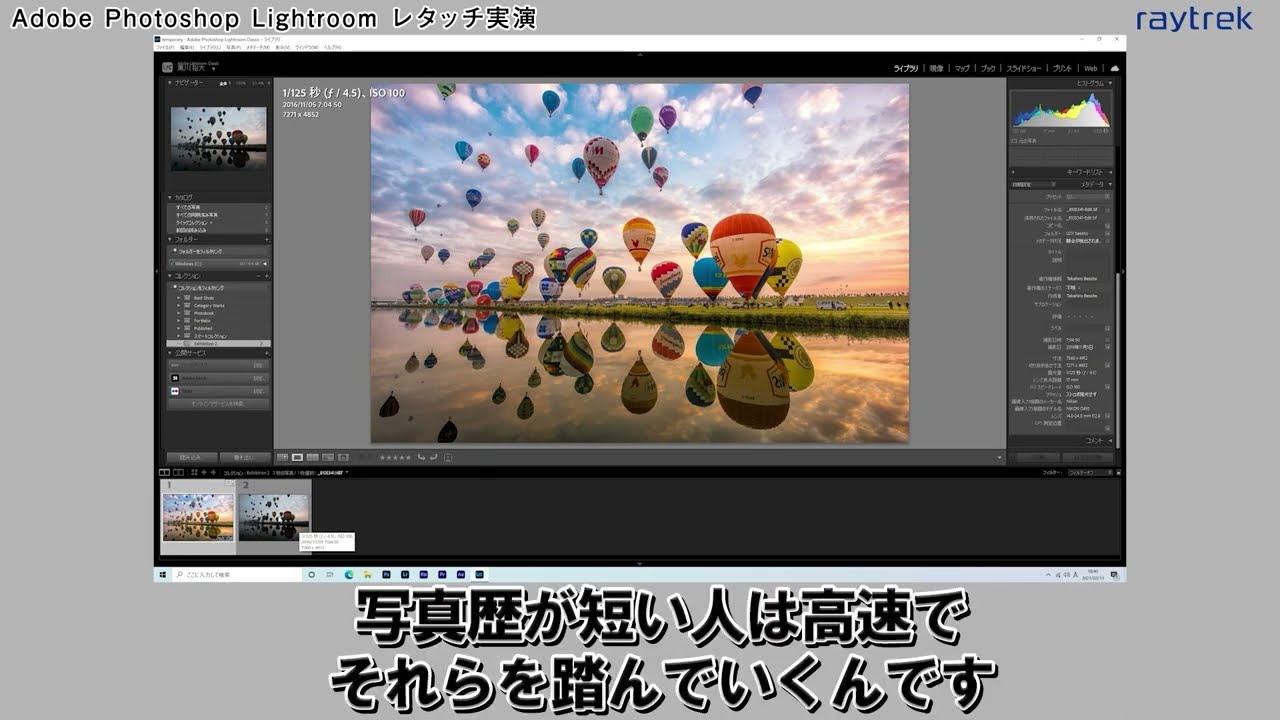The width and height of the screenshot is (1280, 720).
Task: Open After Effects from taskbar
Action: [461, 575]
